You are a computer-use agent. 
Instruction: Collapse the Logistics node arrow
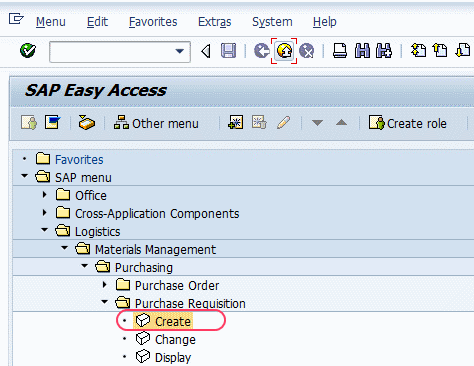tap(44, 230)
